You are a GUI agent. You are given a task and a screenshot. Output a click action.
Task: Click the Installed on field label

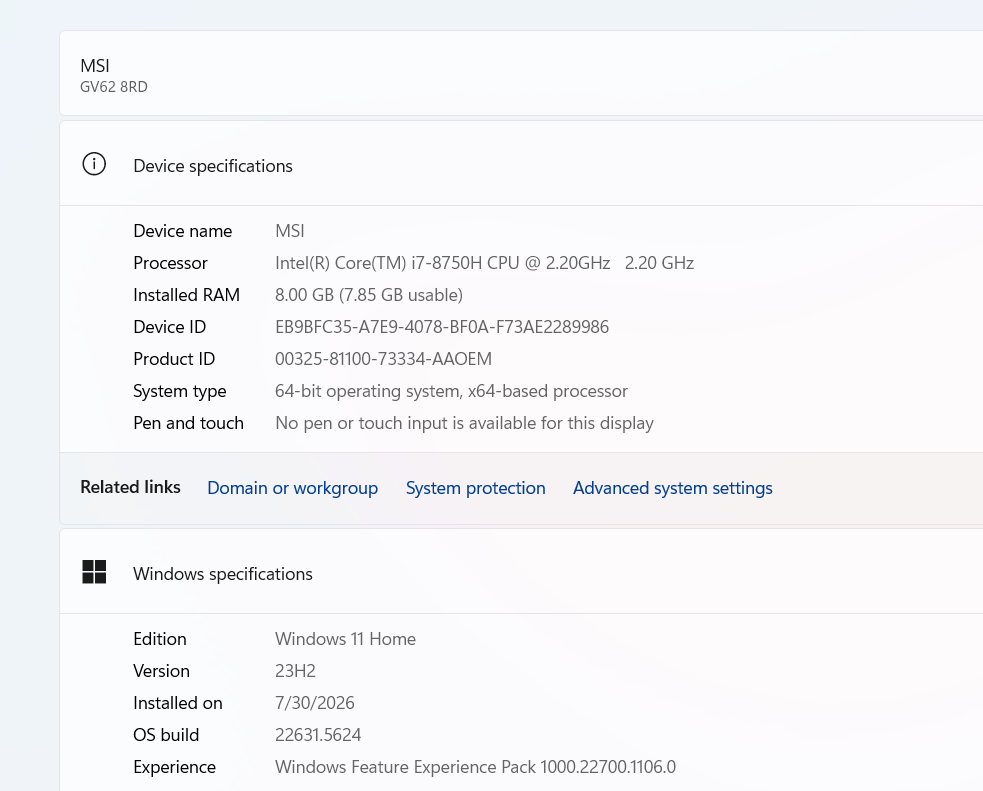tap(178, 703)
